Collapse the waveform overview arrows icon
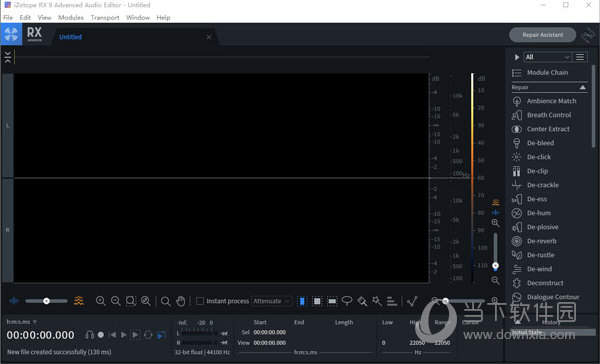 (x=8, y=57)
